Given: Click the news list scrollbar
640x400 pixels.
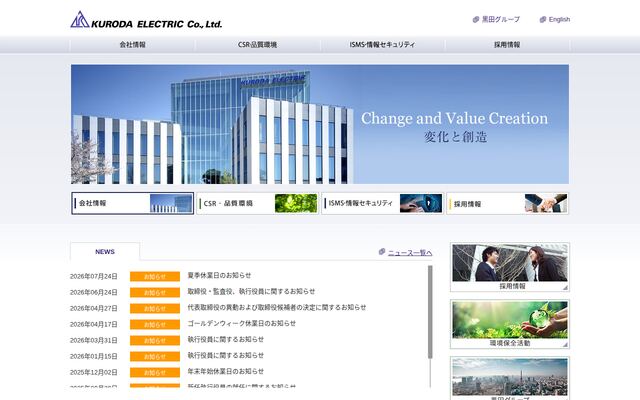Looking at the screenshot, I should tap(430, 312).
